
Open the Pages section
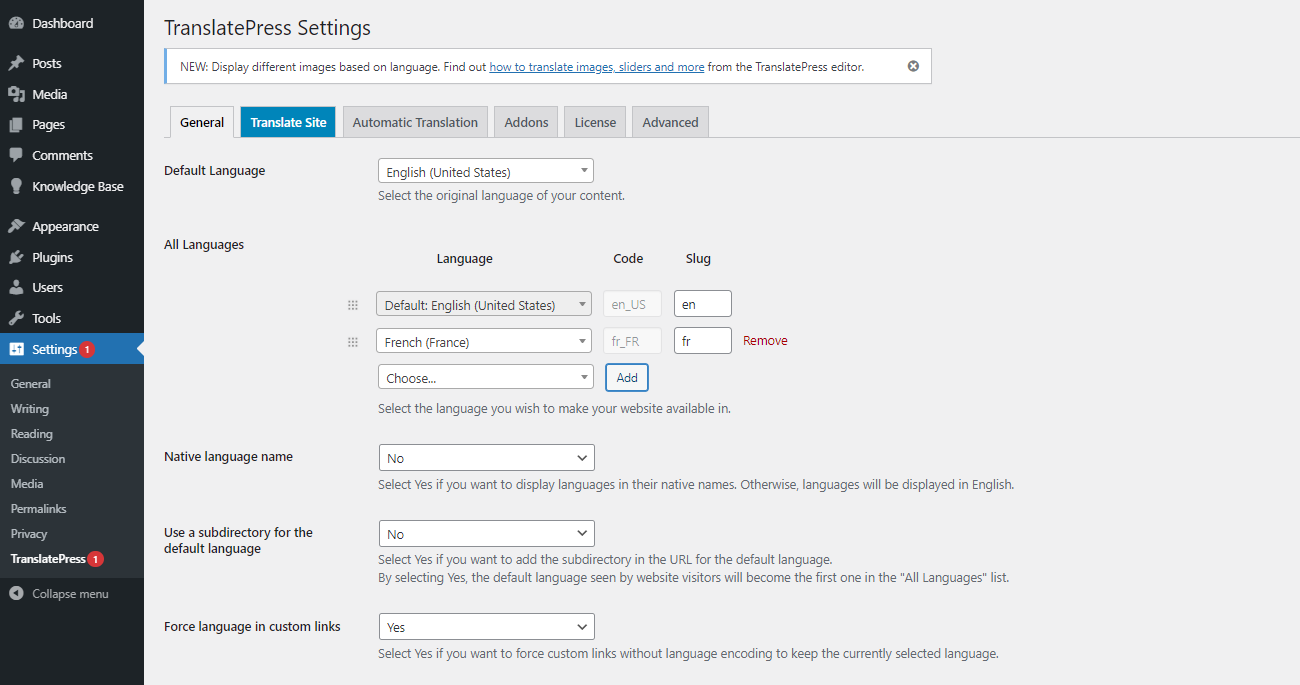pyautogui.click(x=46, y=124)
